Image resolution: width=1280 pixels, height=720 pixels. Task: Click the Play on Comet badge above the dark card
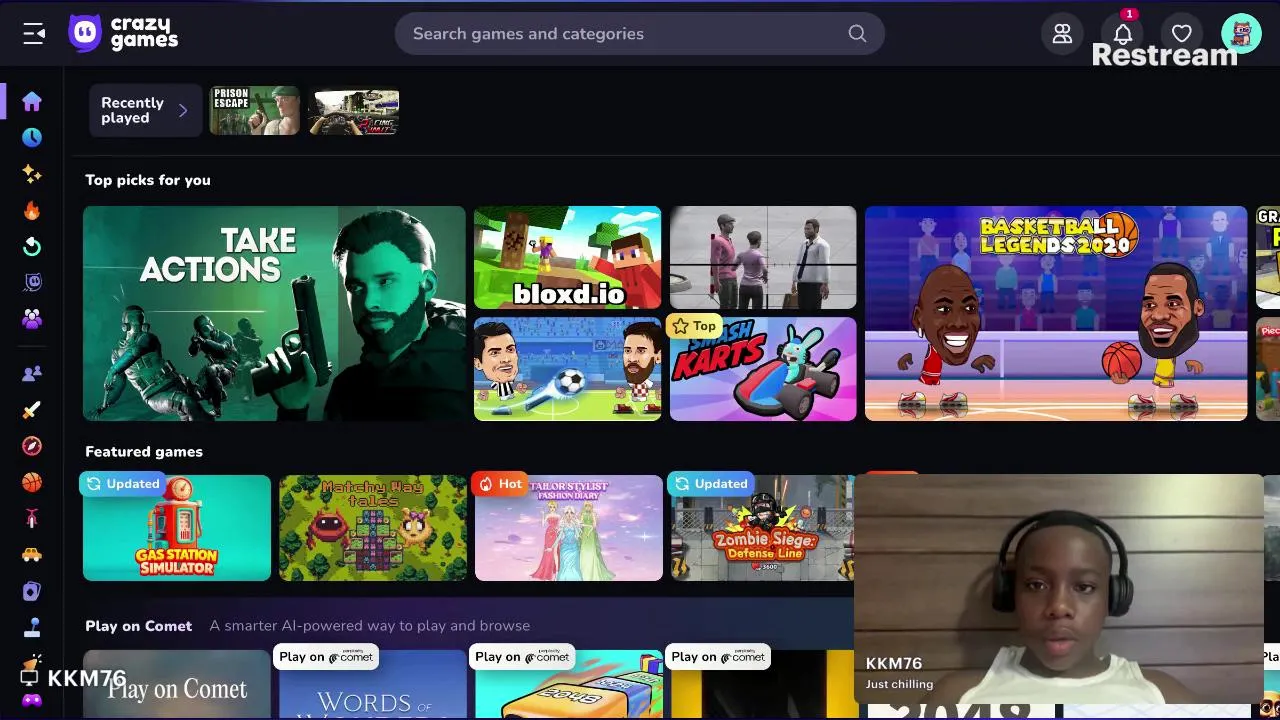pyautogui.click(x=718, y=657)
